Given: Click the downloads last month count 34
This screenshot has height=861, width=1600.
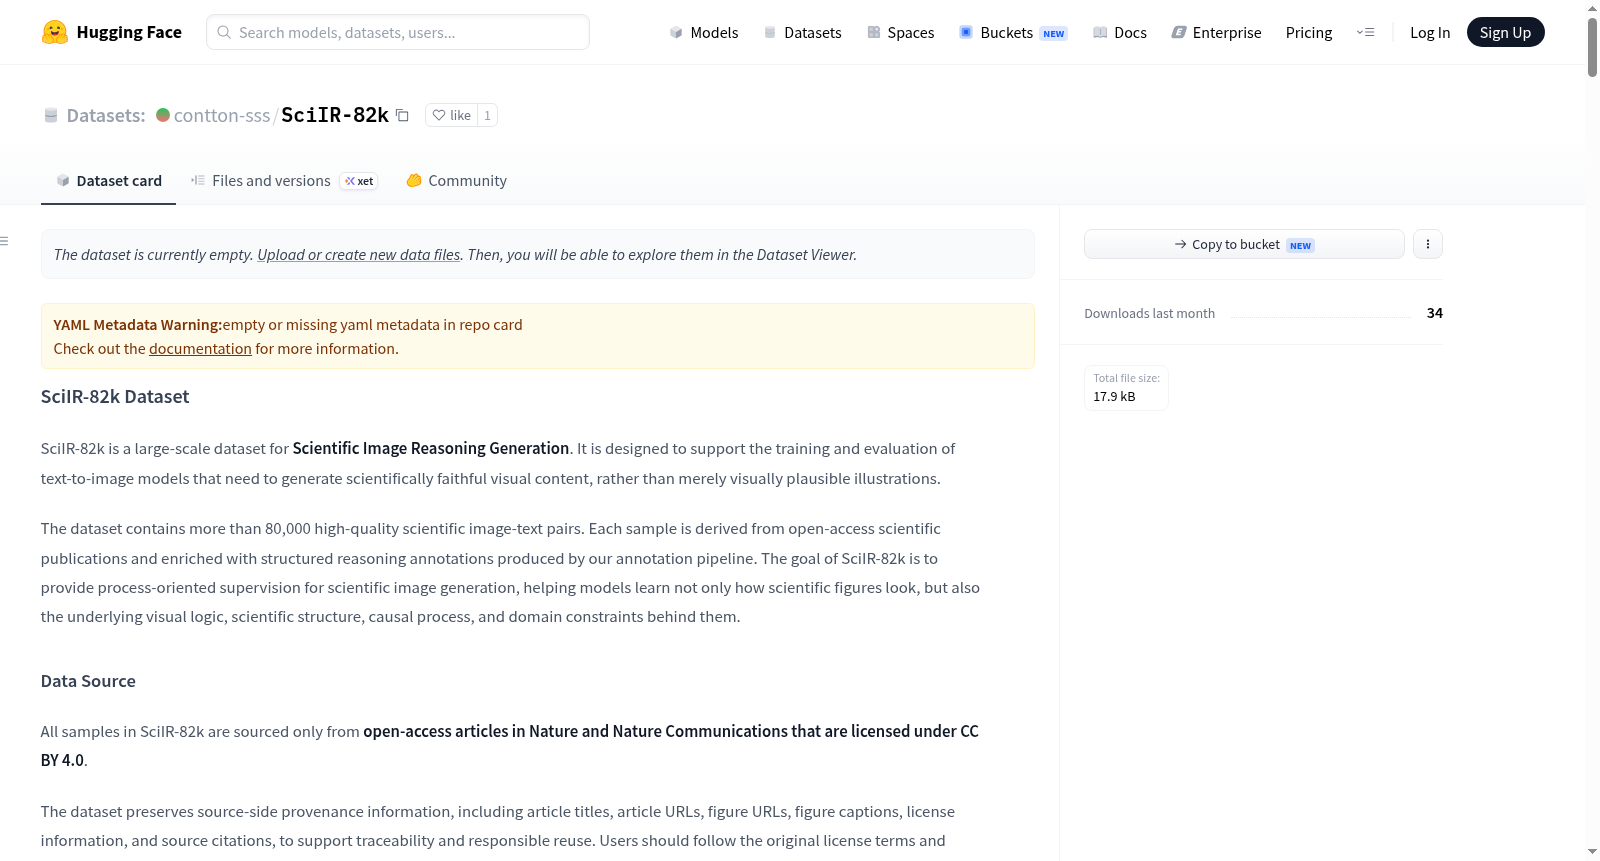Looking at the screenshot, I should (1434, 313).
